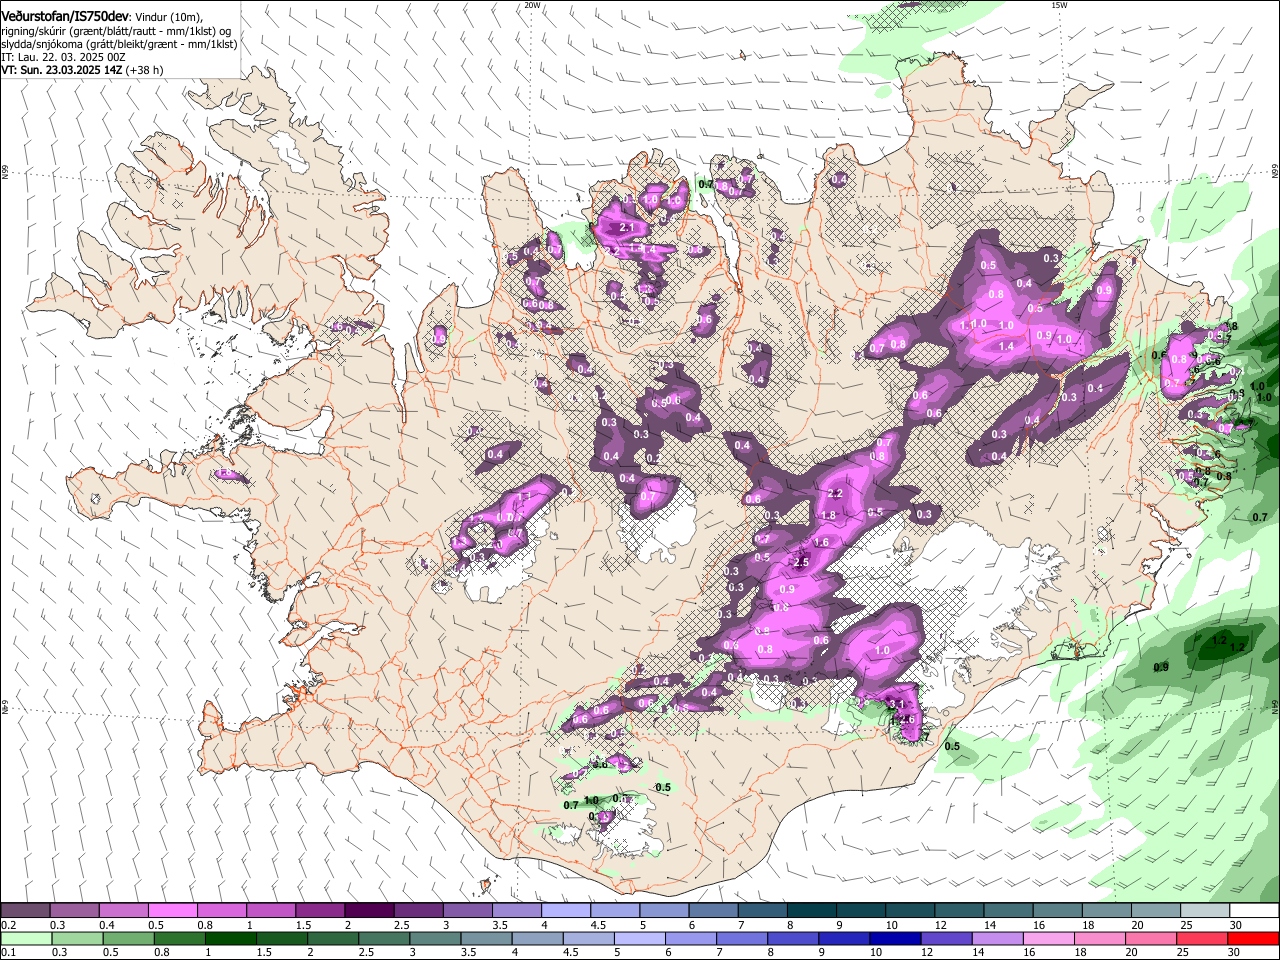
Task: Select the darkest purple upper swatch between 2 and 2.5
Action: 369,911
